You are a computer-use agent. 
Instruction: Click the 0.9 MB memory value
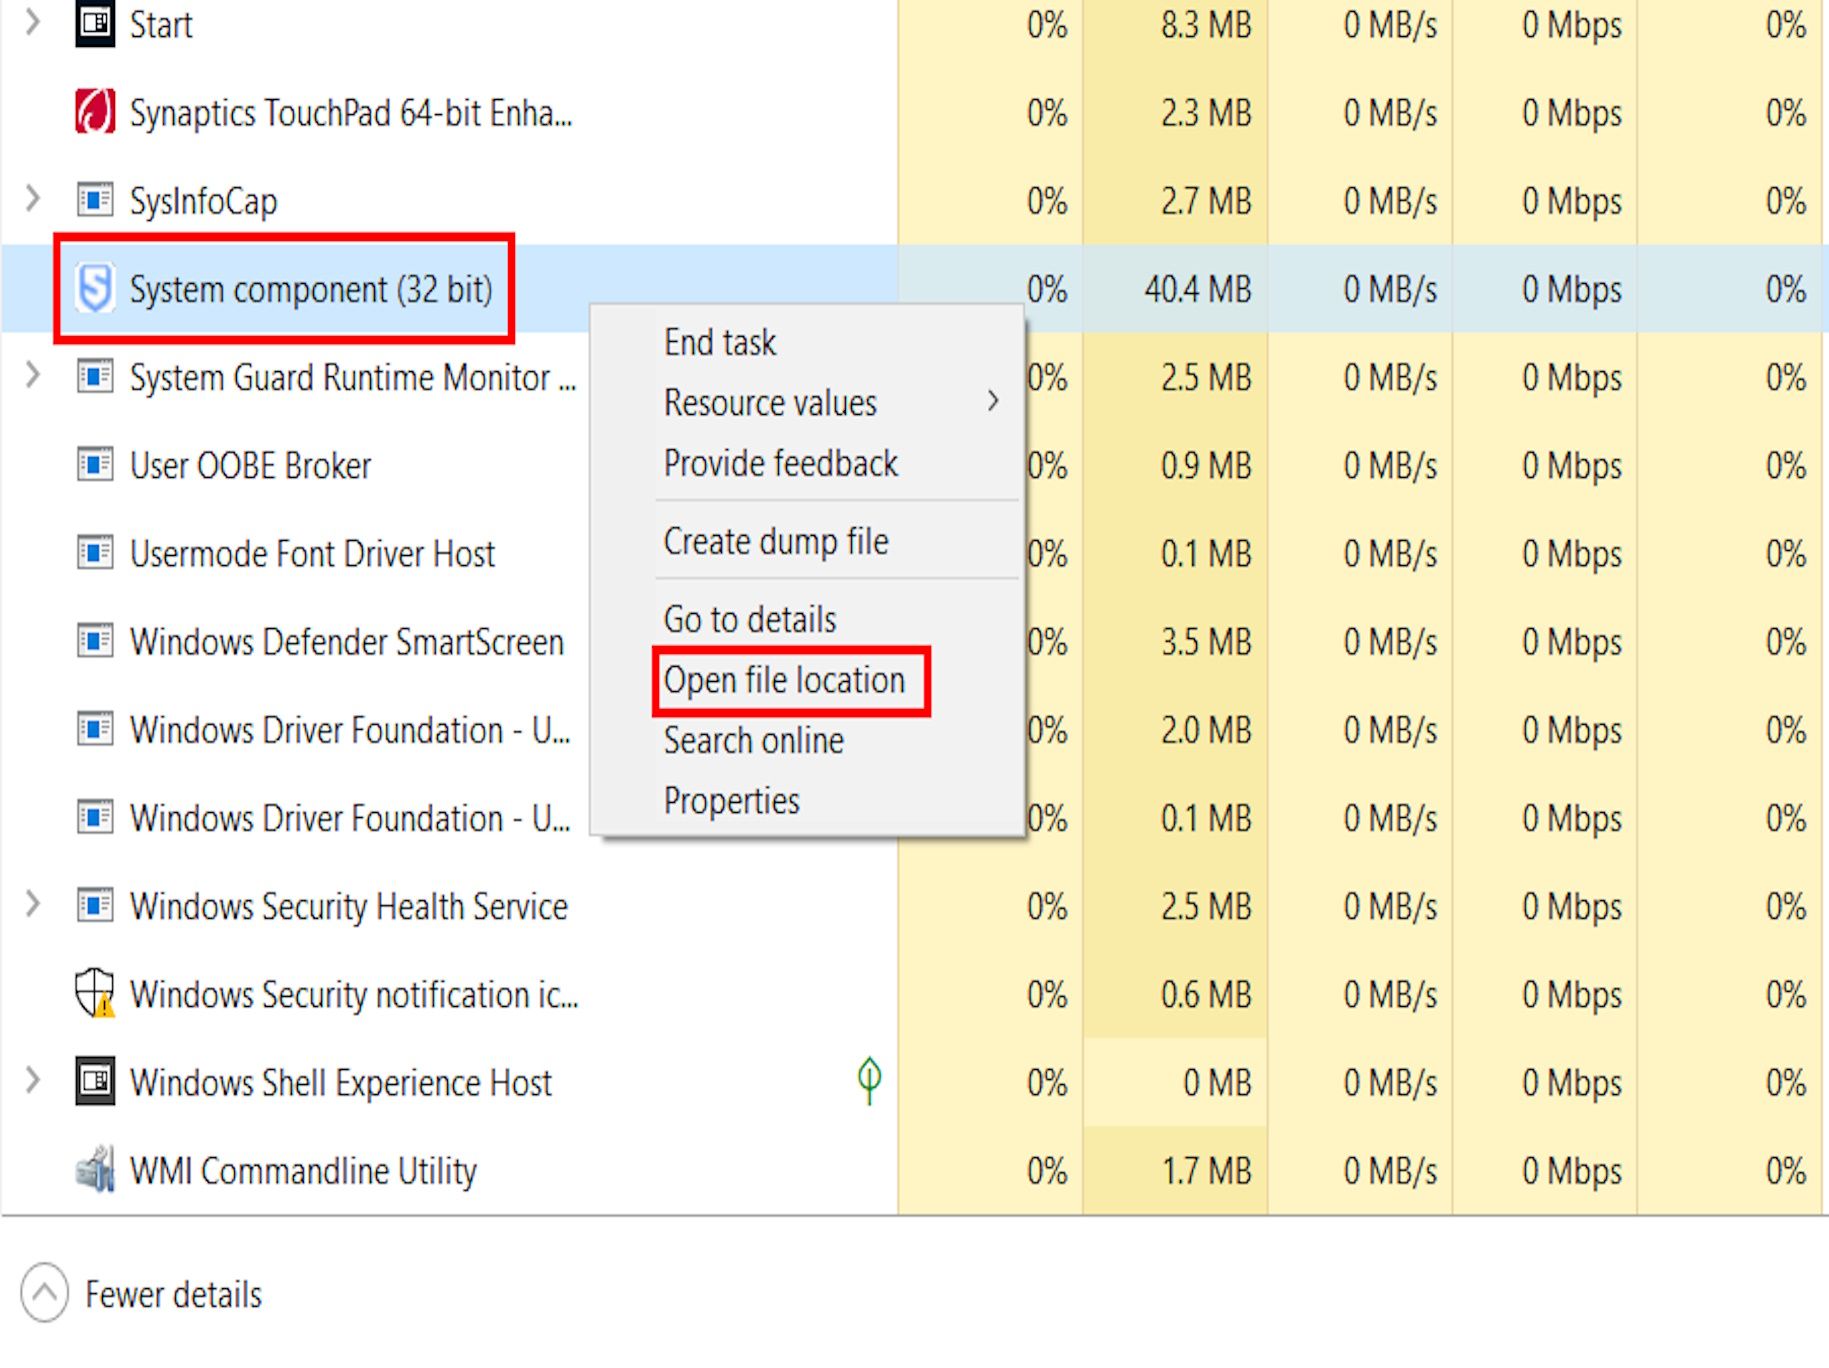(x=1206, y=466)
